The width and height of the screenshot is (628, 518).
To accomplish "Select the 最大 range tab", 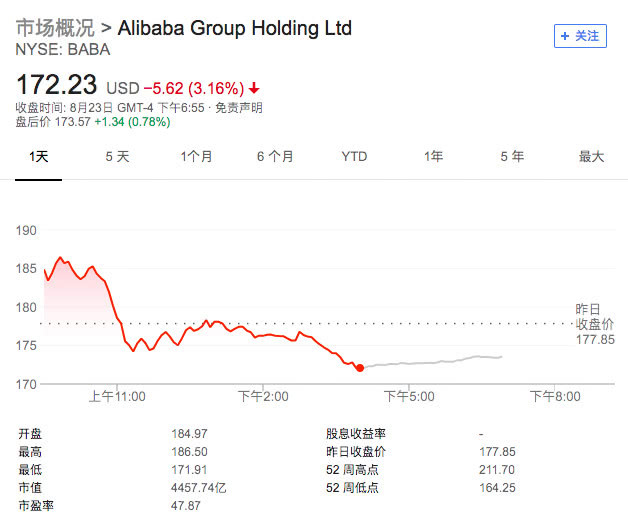I will click(x=591, y=157).
